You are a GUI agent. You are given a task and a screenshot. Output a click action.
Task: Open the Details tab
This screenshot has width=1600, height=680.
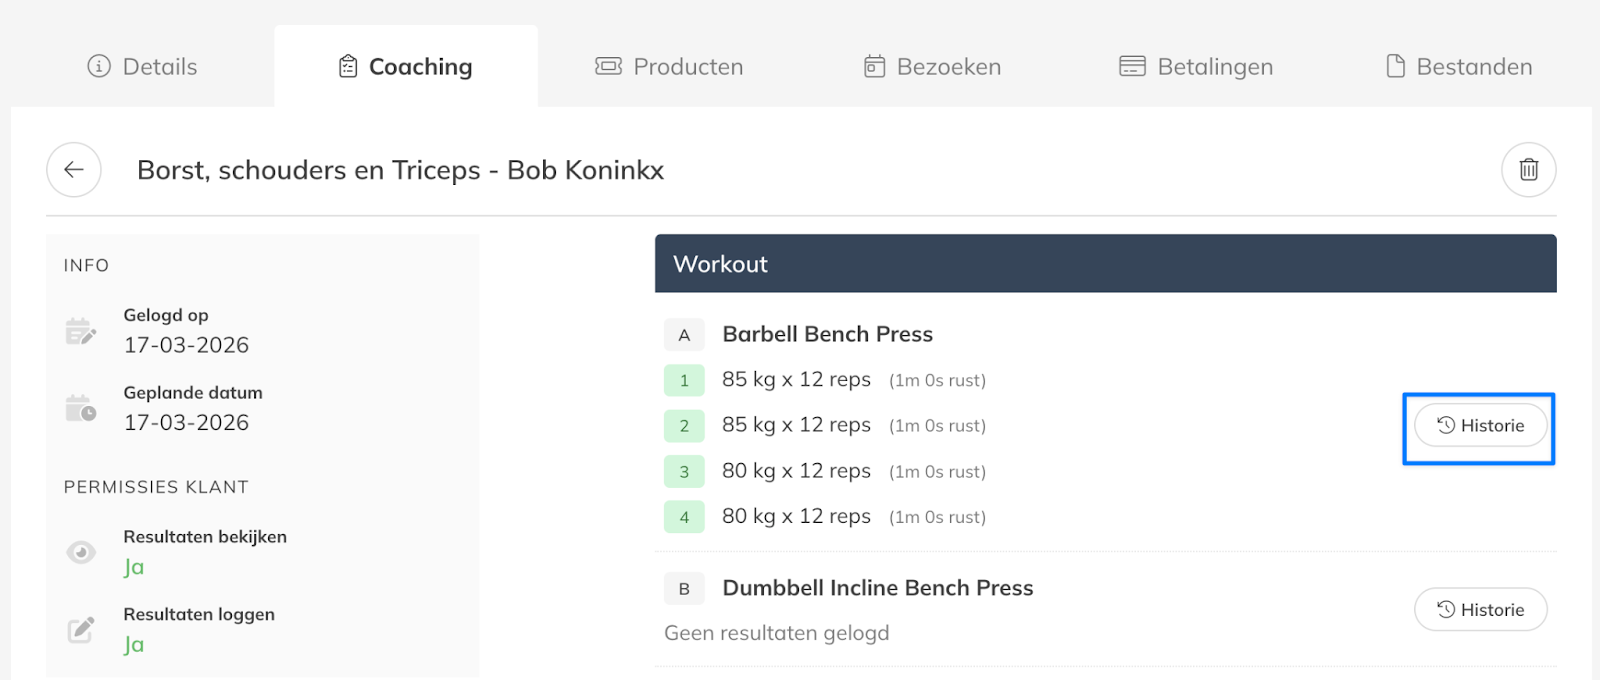142,67
